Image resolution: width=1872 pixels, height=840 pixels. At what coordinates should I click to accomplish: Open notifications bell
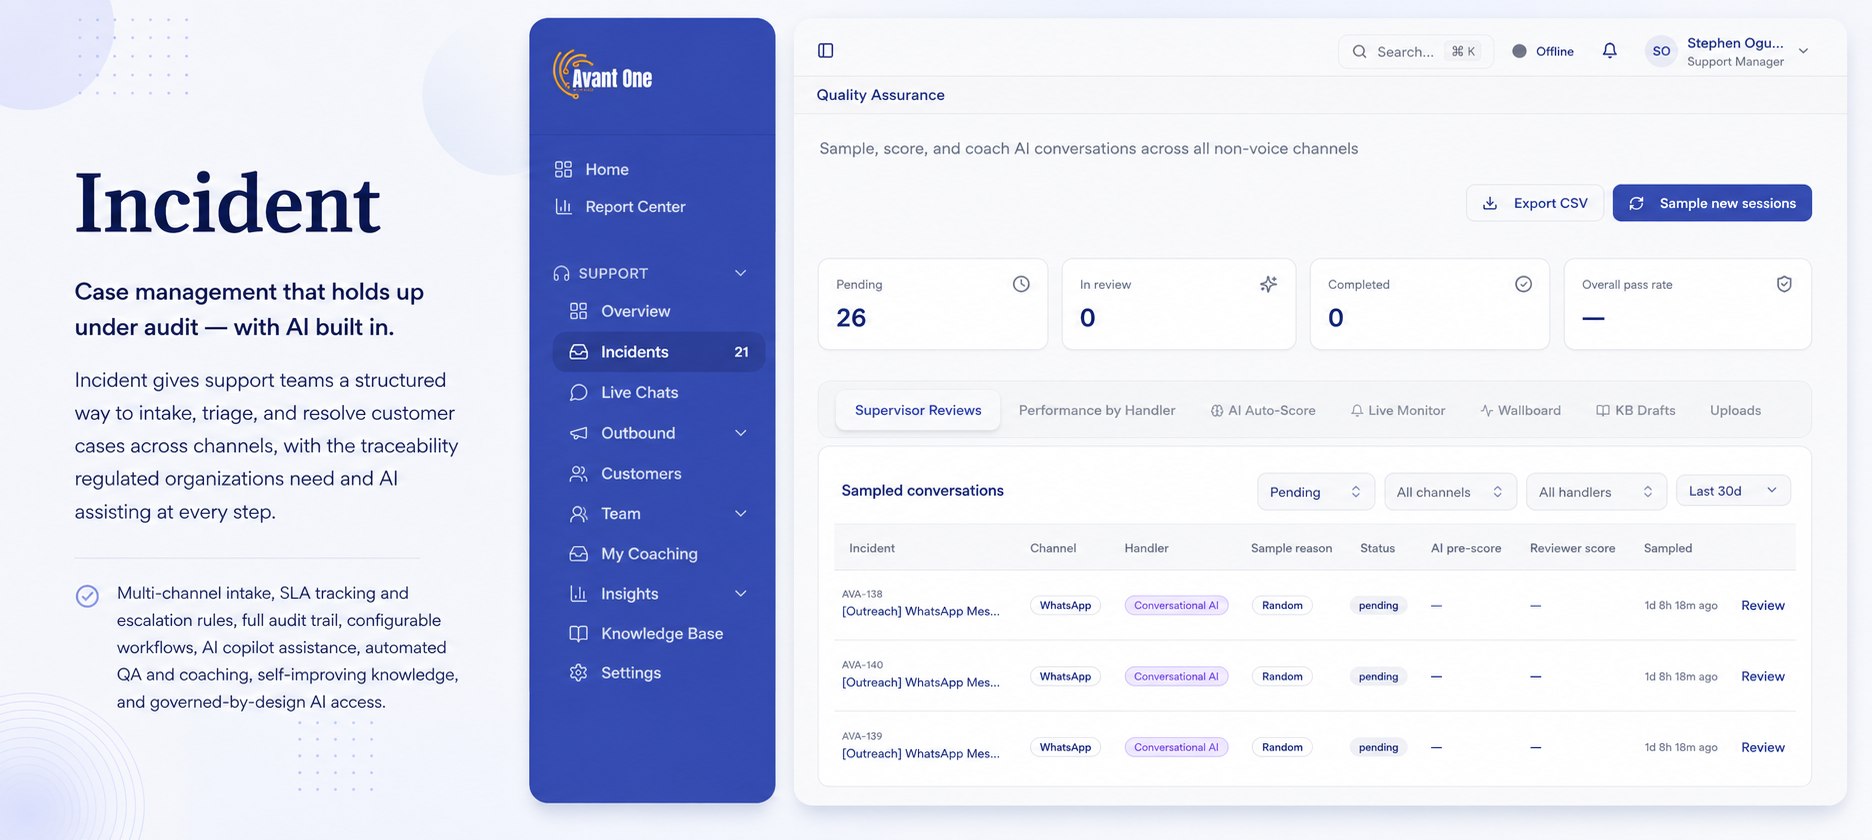(1609, 51)
